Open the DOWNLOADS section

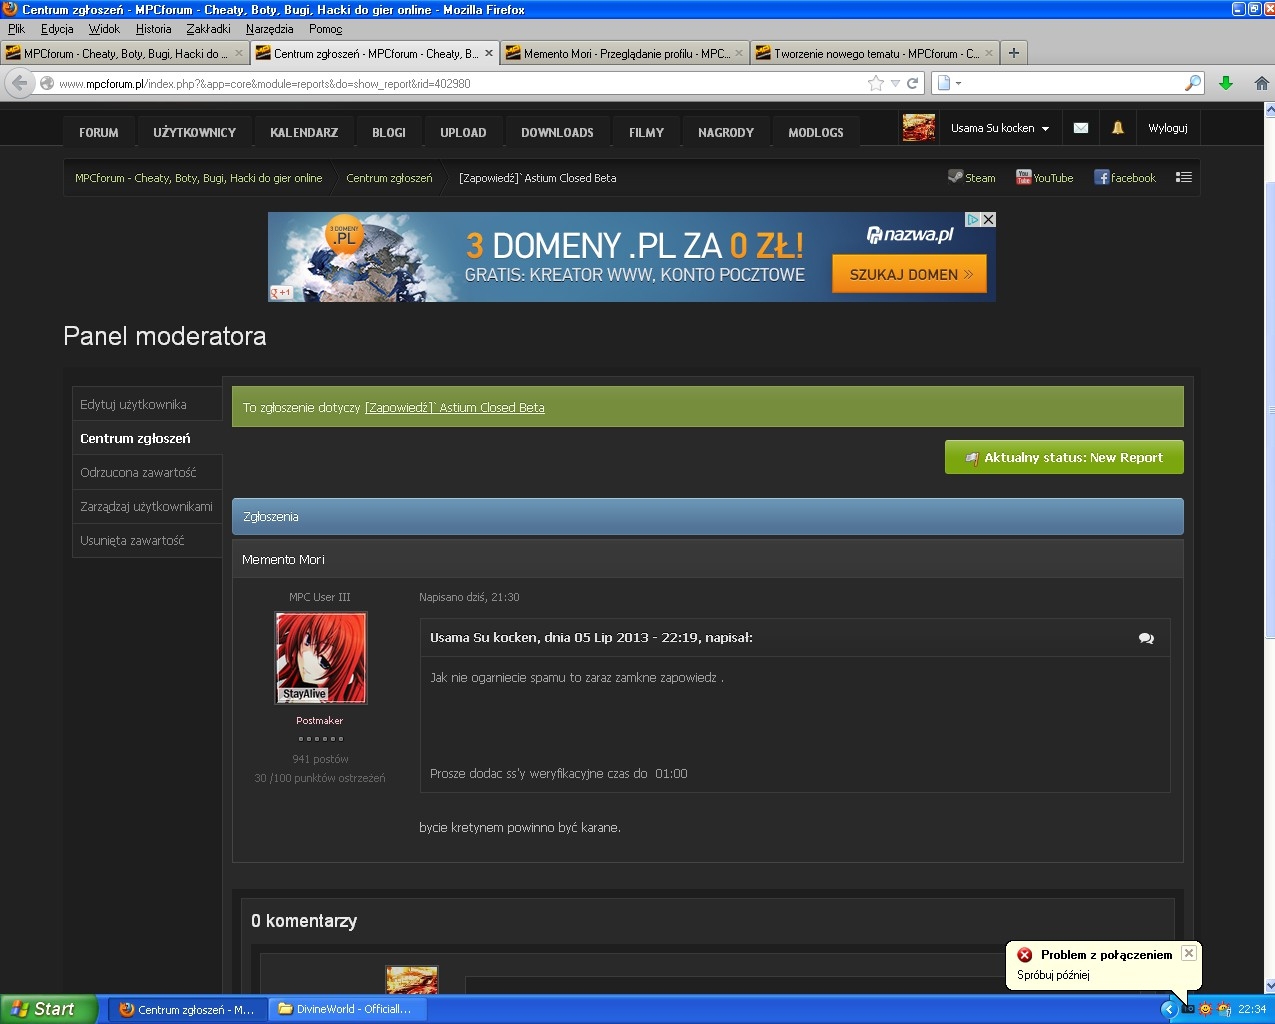557,132
